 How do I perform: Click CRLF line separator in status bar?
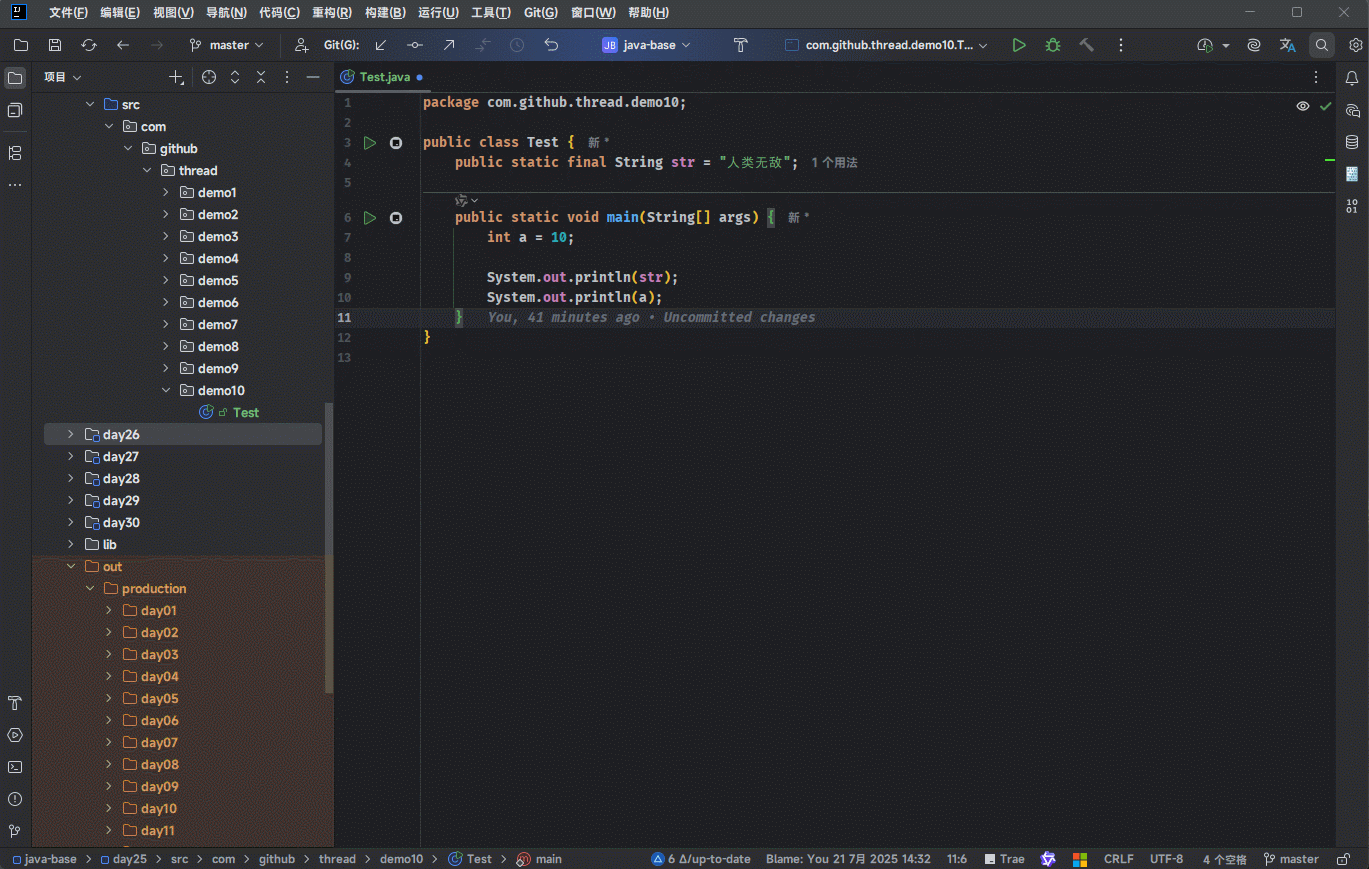click(x=1118, y=859)
